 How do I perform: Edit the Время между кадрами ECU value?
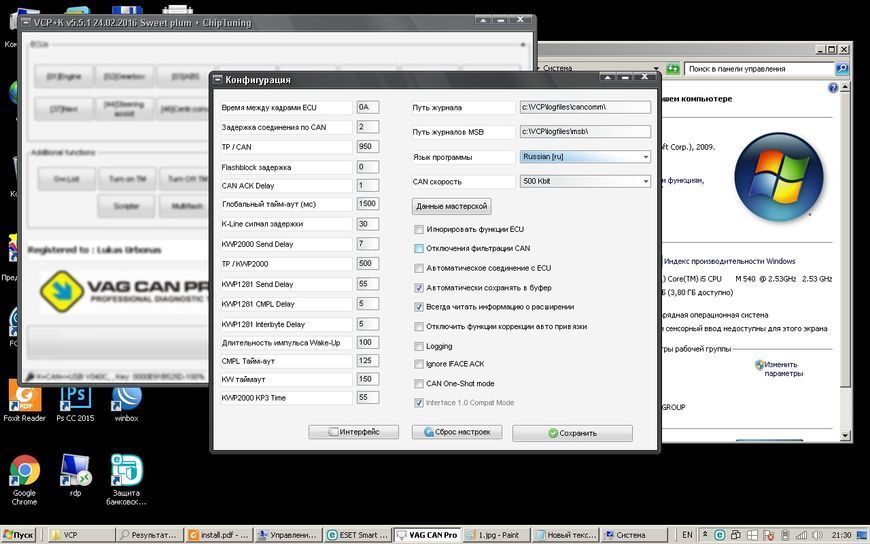tap(367, 107)
